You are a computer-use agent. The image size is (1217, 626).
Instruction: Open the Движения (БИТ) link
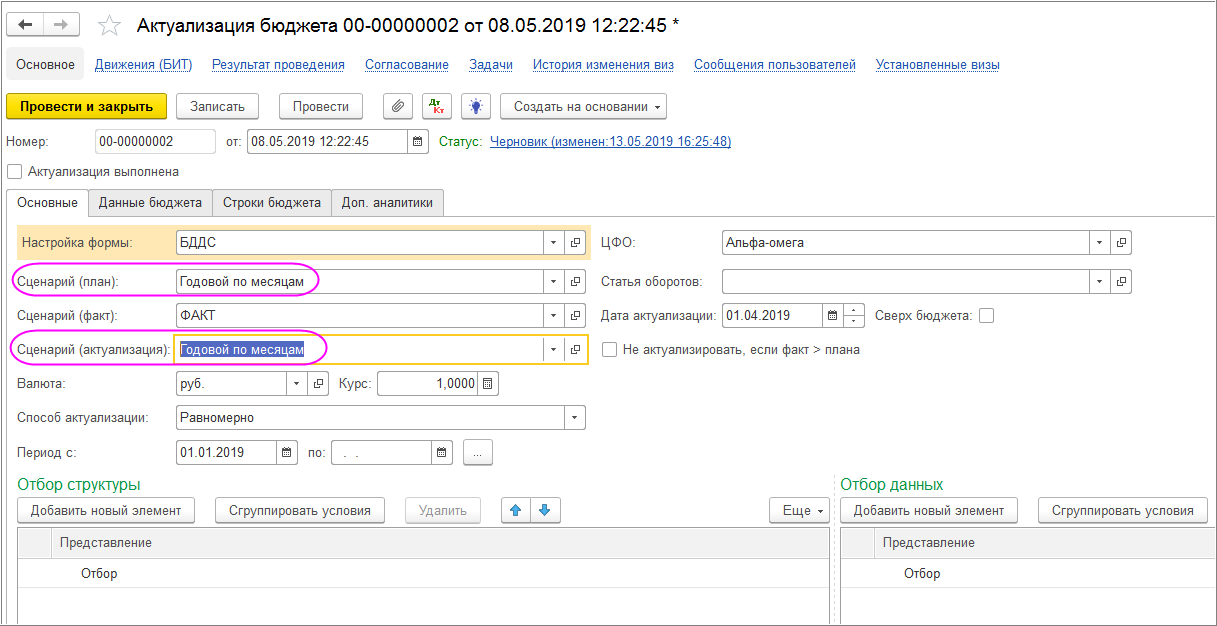pos(143,65)
